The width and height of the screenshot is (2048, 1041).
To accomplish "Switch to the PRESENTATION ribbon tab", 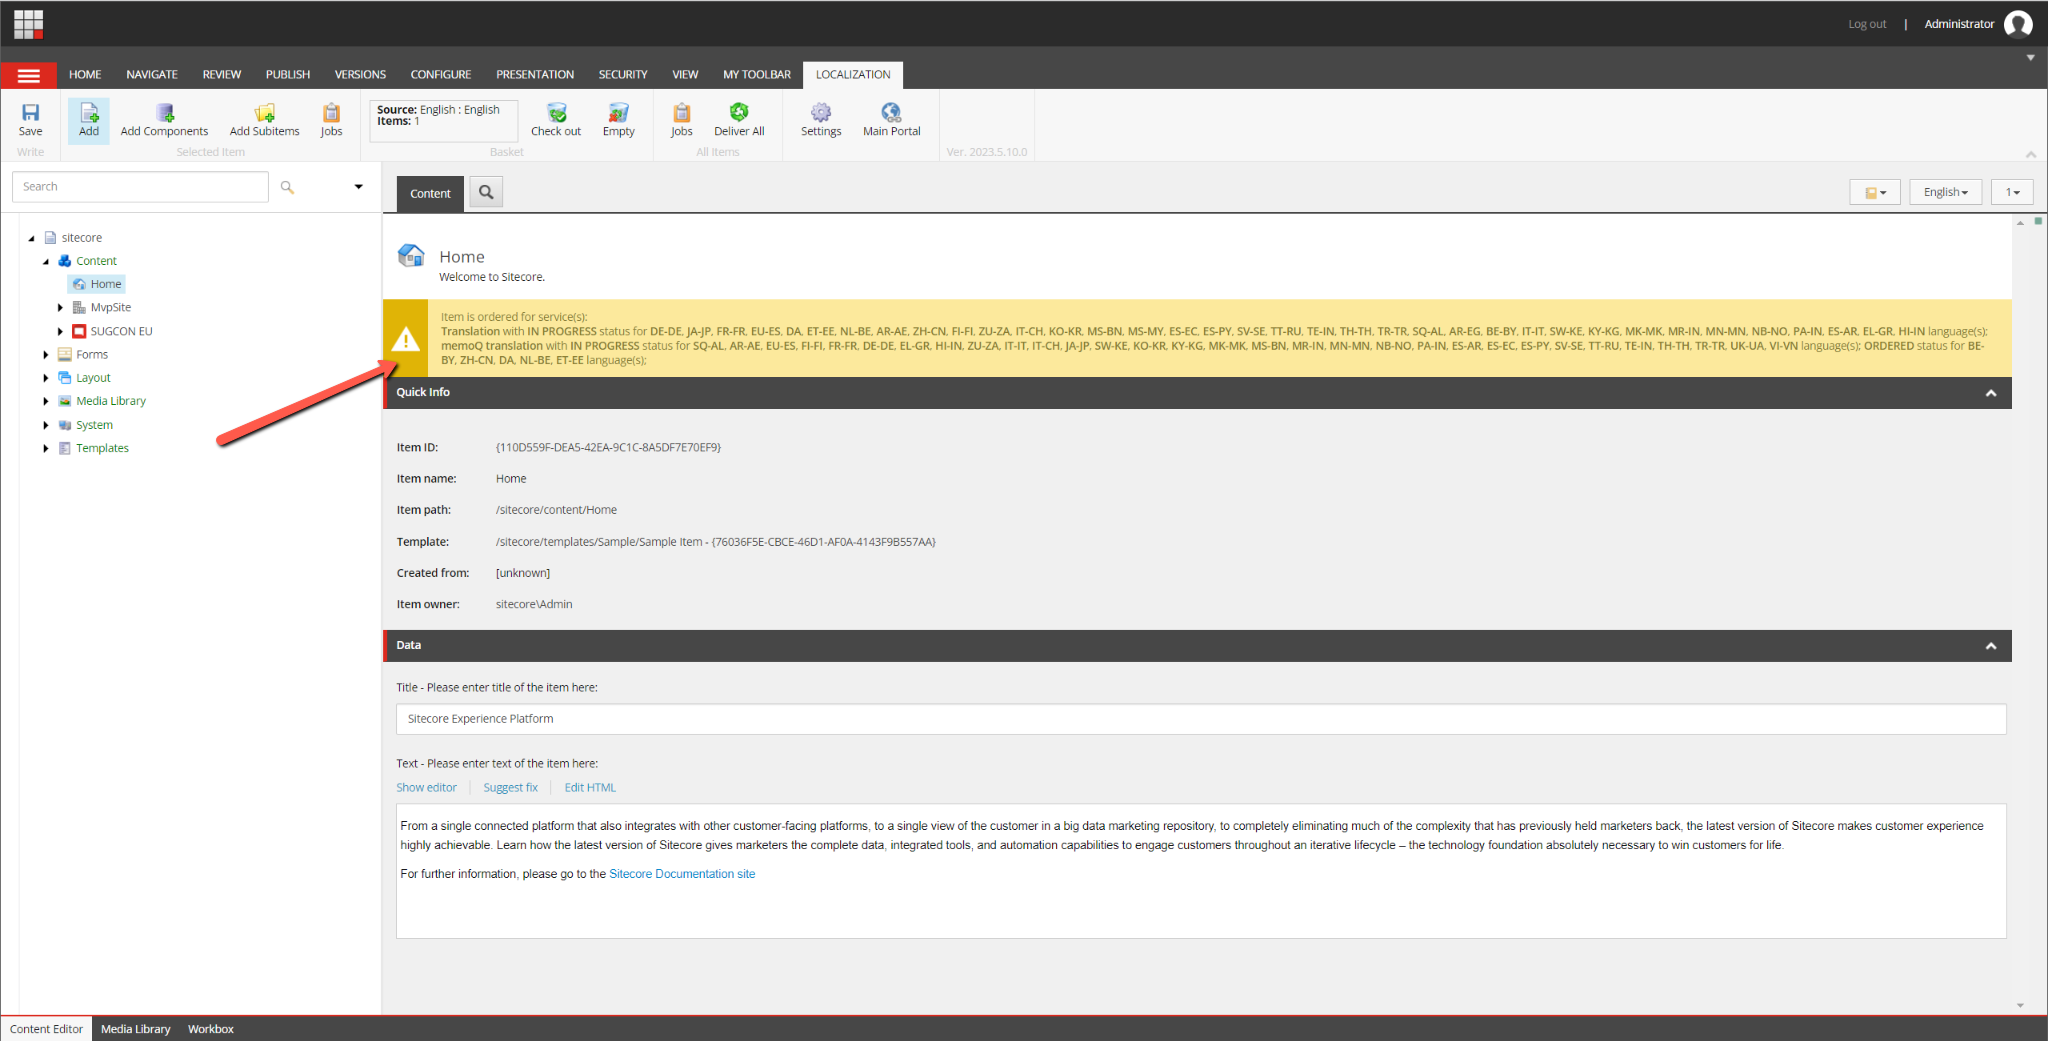I will pos(535,75).
